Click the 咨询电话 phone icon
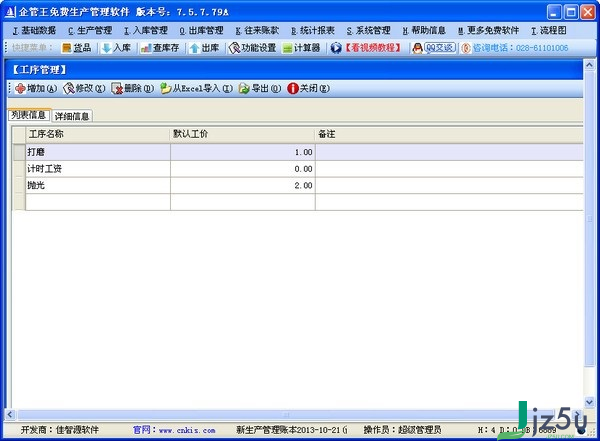This screenshot has width=600, height=441. click(x=465, y=48)
